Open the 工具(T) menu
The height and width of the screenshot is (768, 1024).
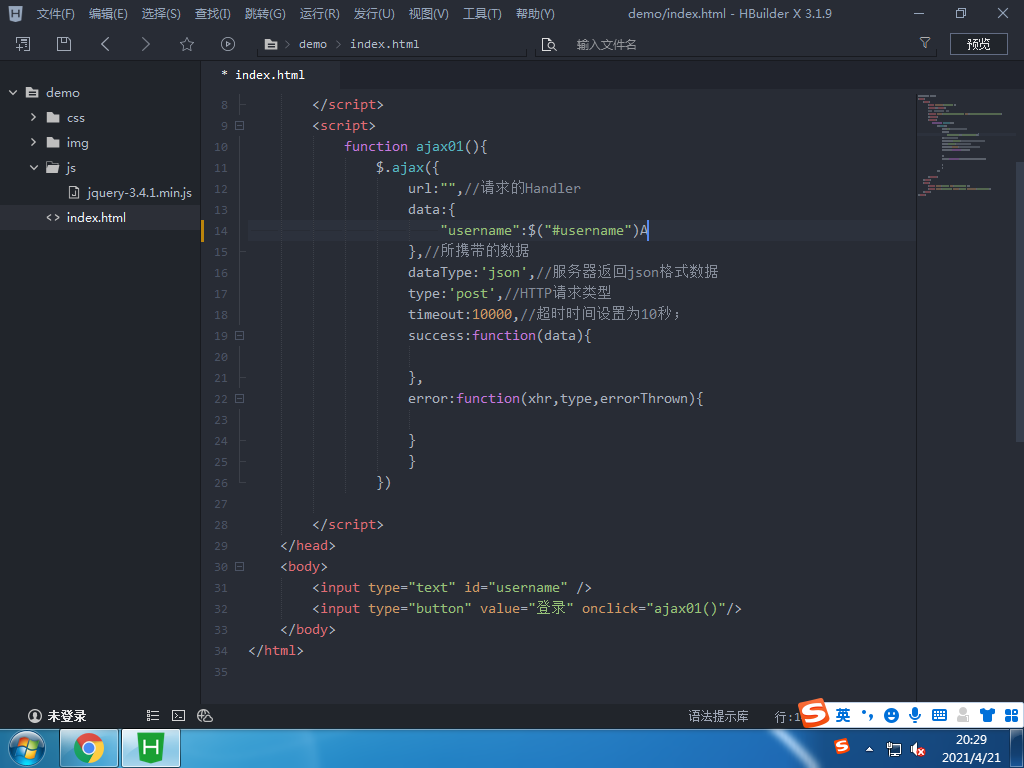click(x=482, y=14)
